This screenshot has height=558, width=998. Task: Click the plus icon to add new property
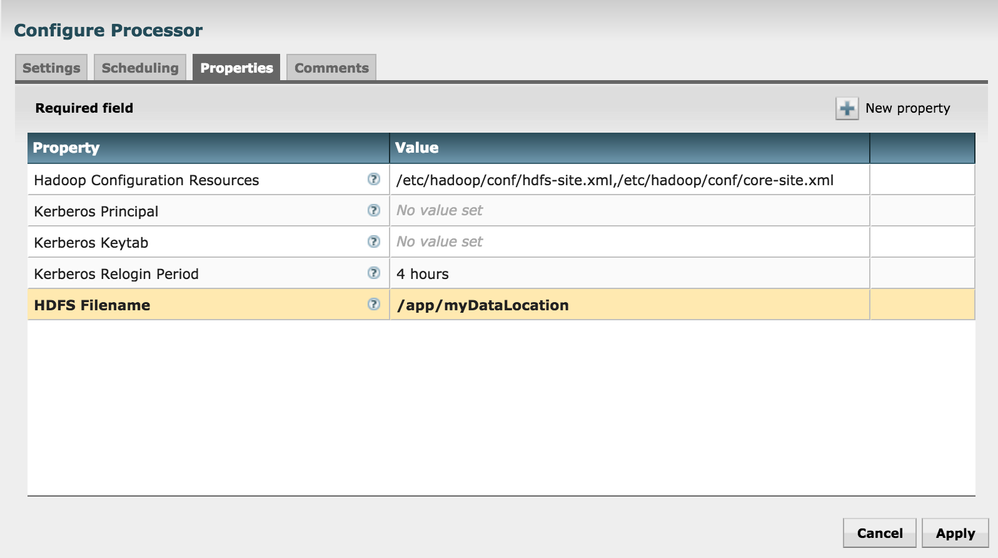[847, 109]
